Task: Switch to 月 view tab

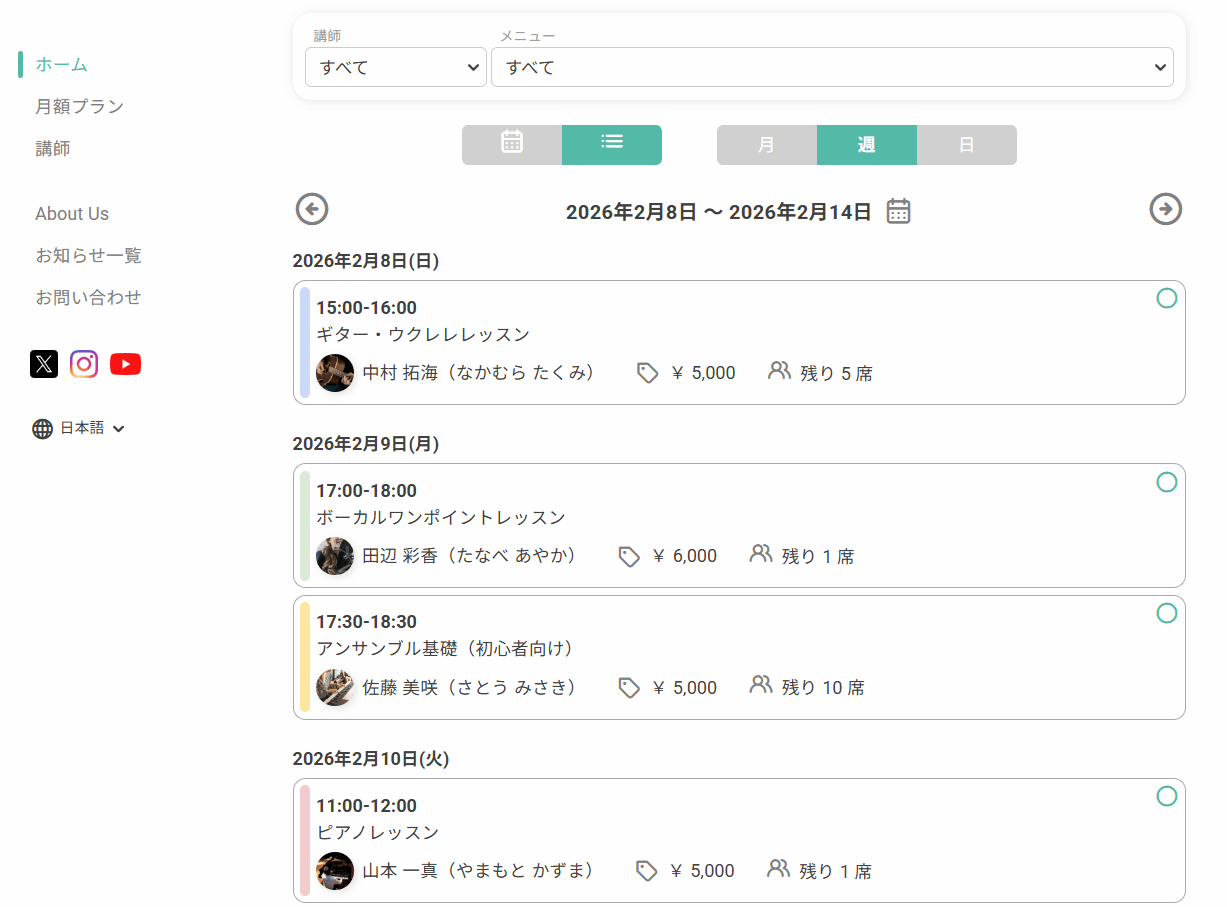Action: [767, 145]
